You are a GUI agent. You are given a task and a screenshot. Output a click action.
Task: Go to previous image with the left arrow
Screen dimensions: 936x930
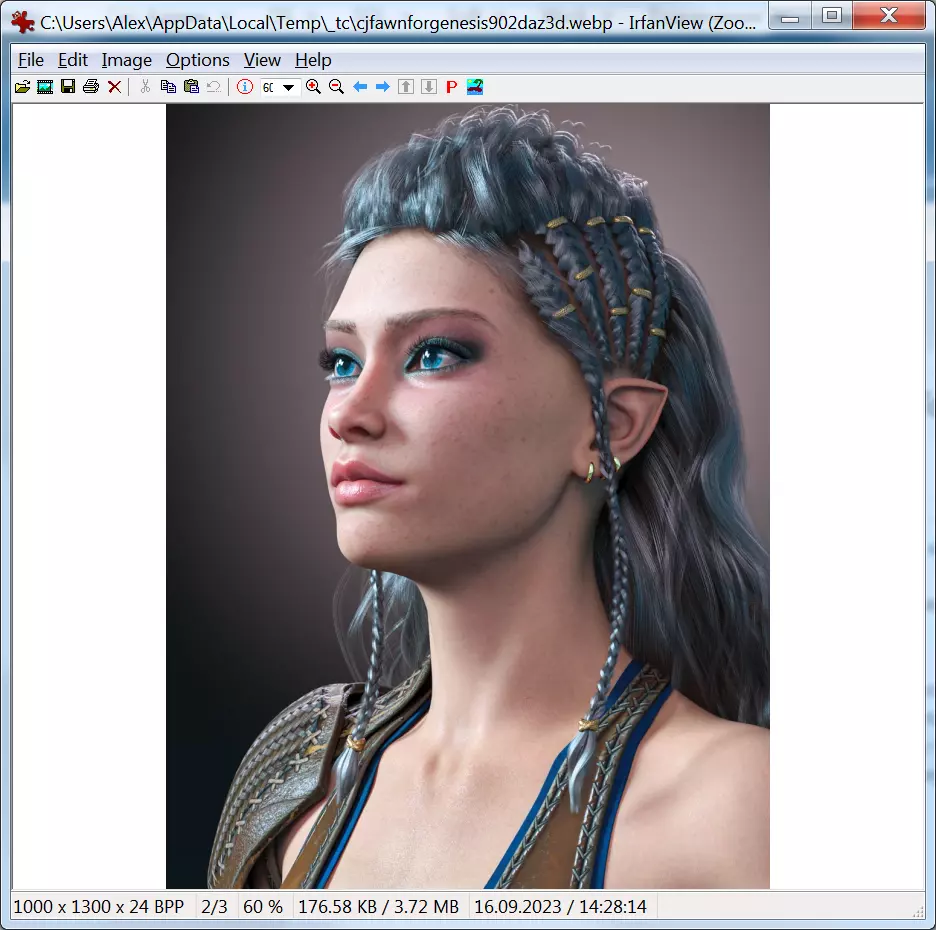click(x=360, y=87)
